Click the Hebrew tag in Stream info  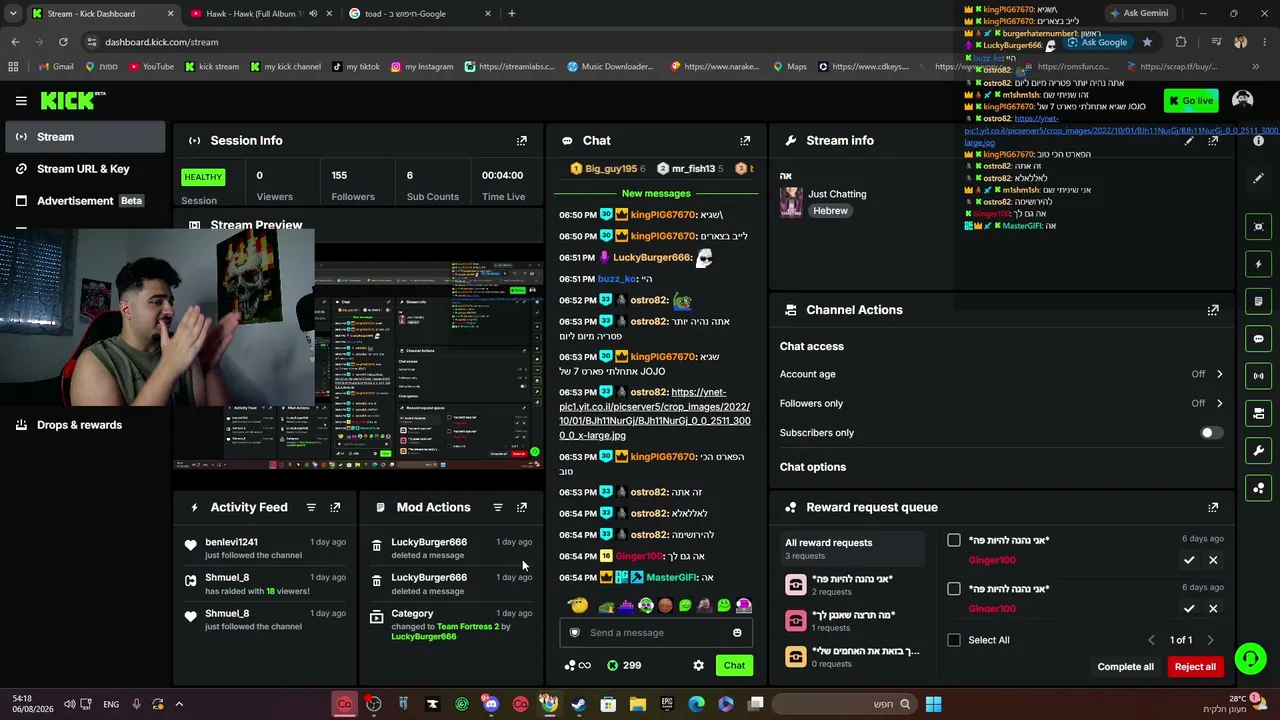click(x=830, y=211)
